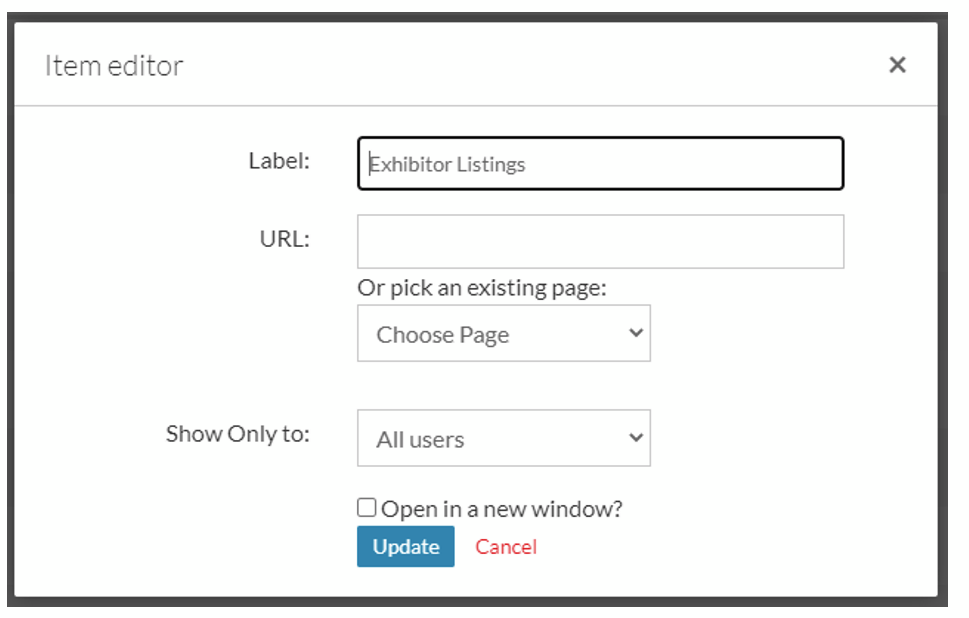Click the chevron arrow on All users
This screenshot has width=969, height=618.
[x=636, y=438]
